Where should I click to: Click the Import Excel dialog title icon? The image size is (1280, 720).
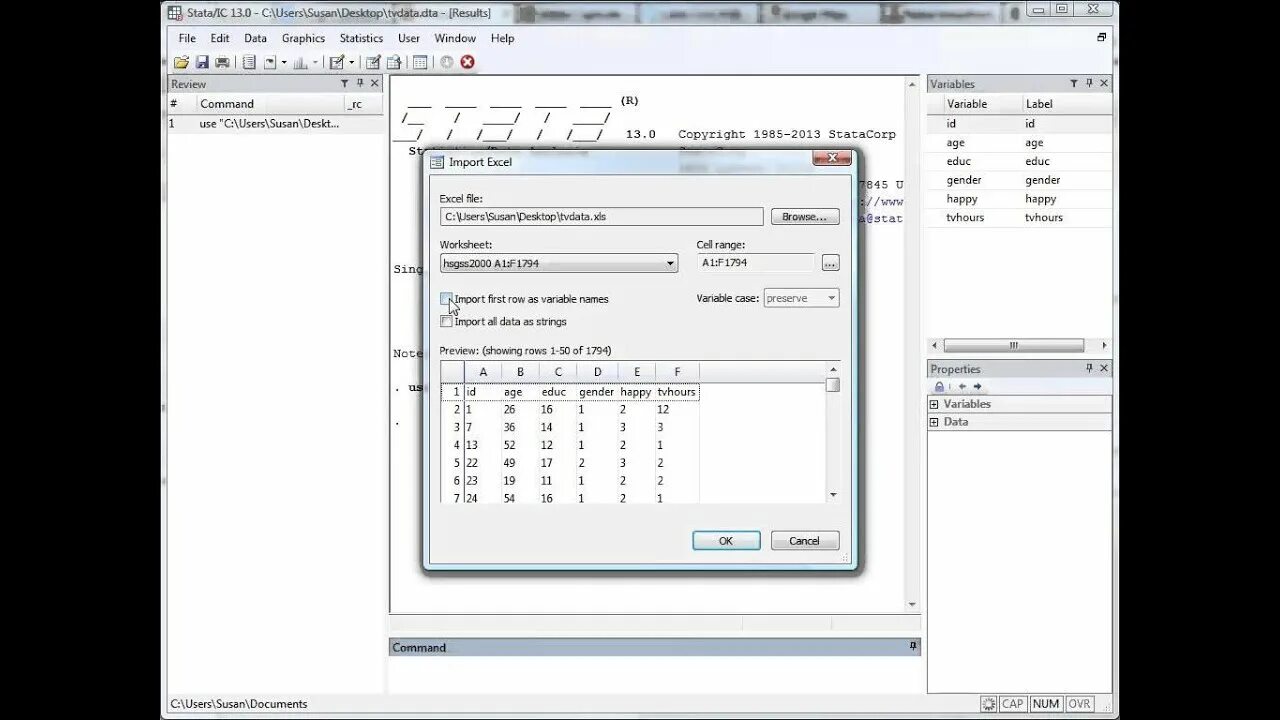click(x=437, y=162)
